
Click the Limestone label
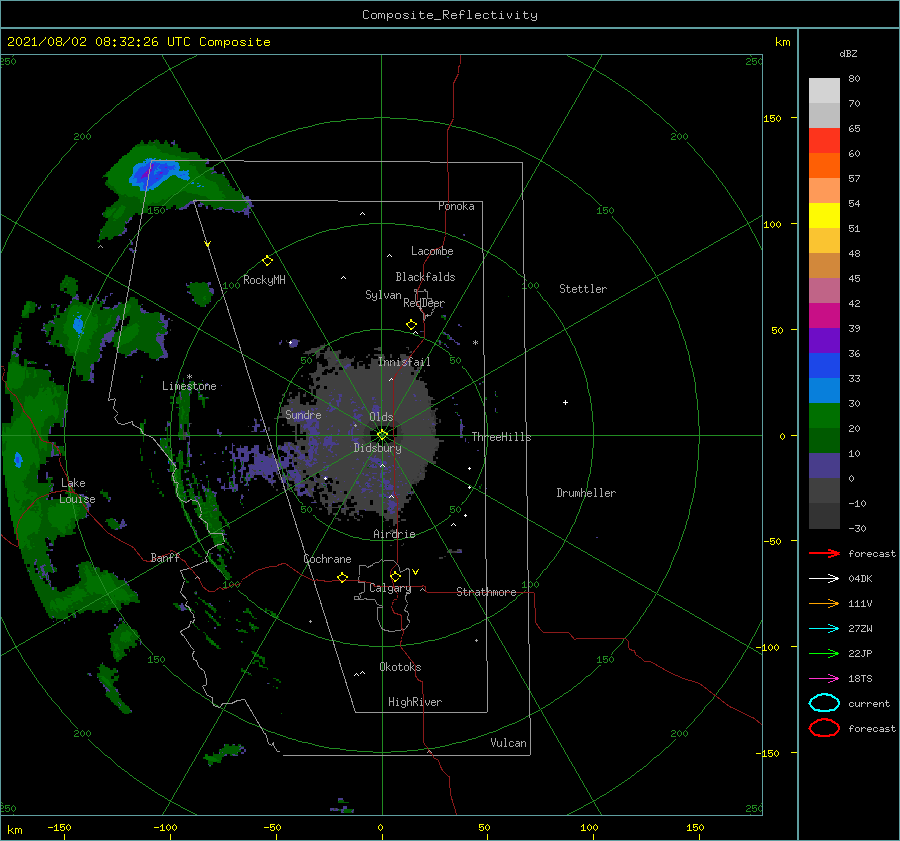189,386
